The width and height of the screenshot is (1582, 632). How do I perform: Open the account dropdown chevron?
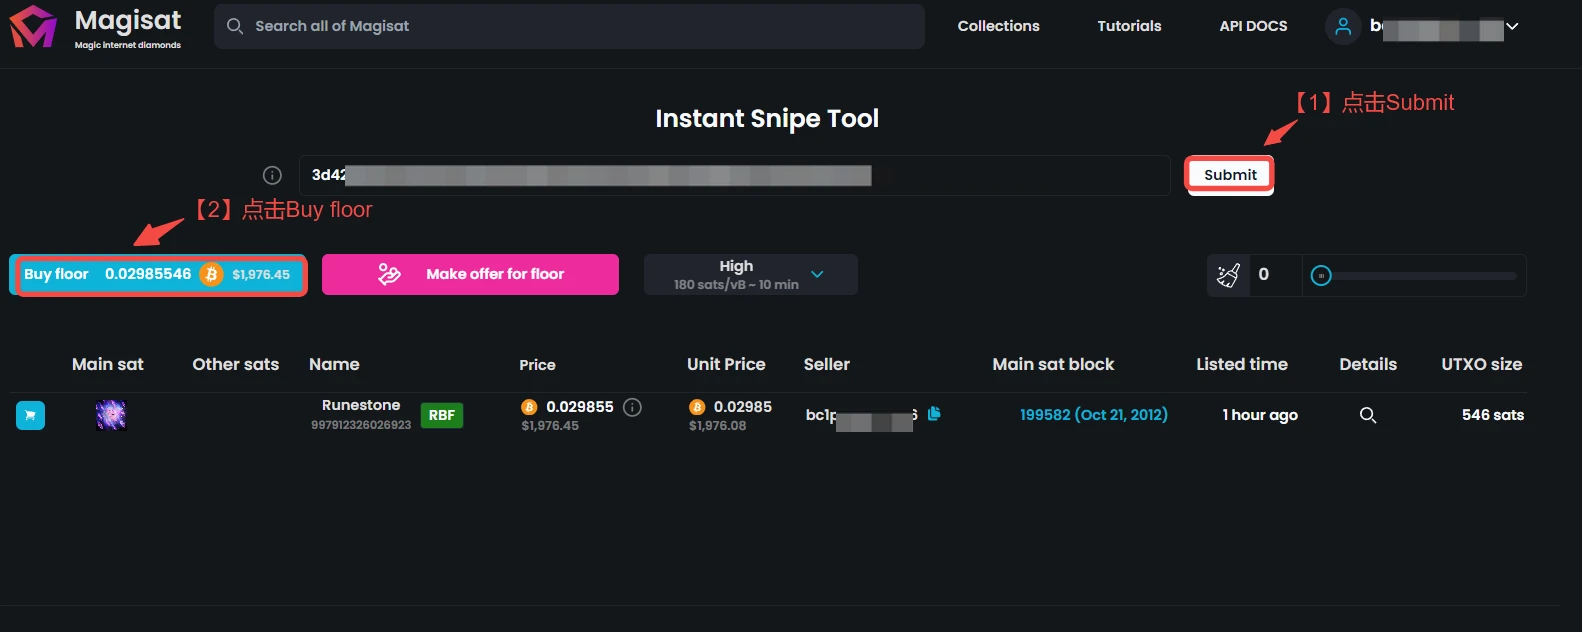coord(1512,27)
